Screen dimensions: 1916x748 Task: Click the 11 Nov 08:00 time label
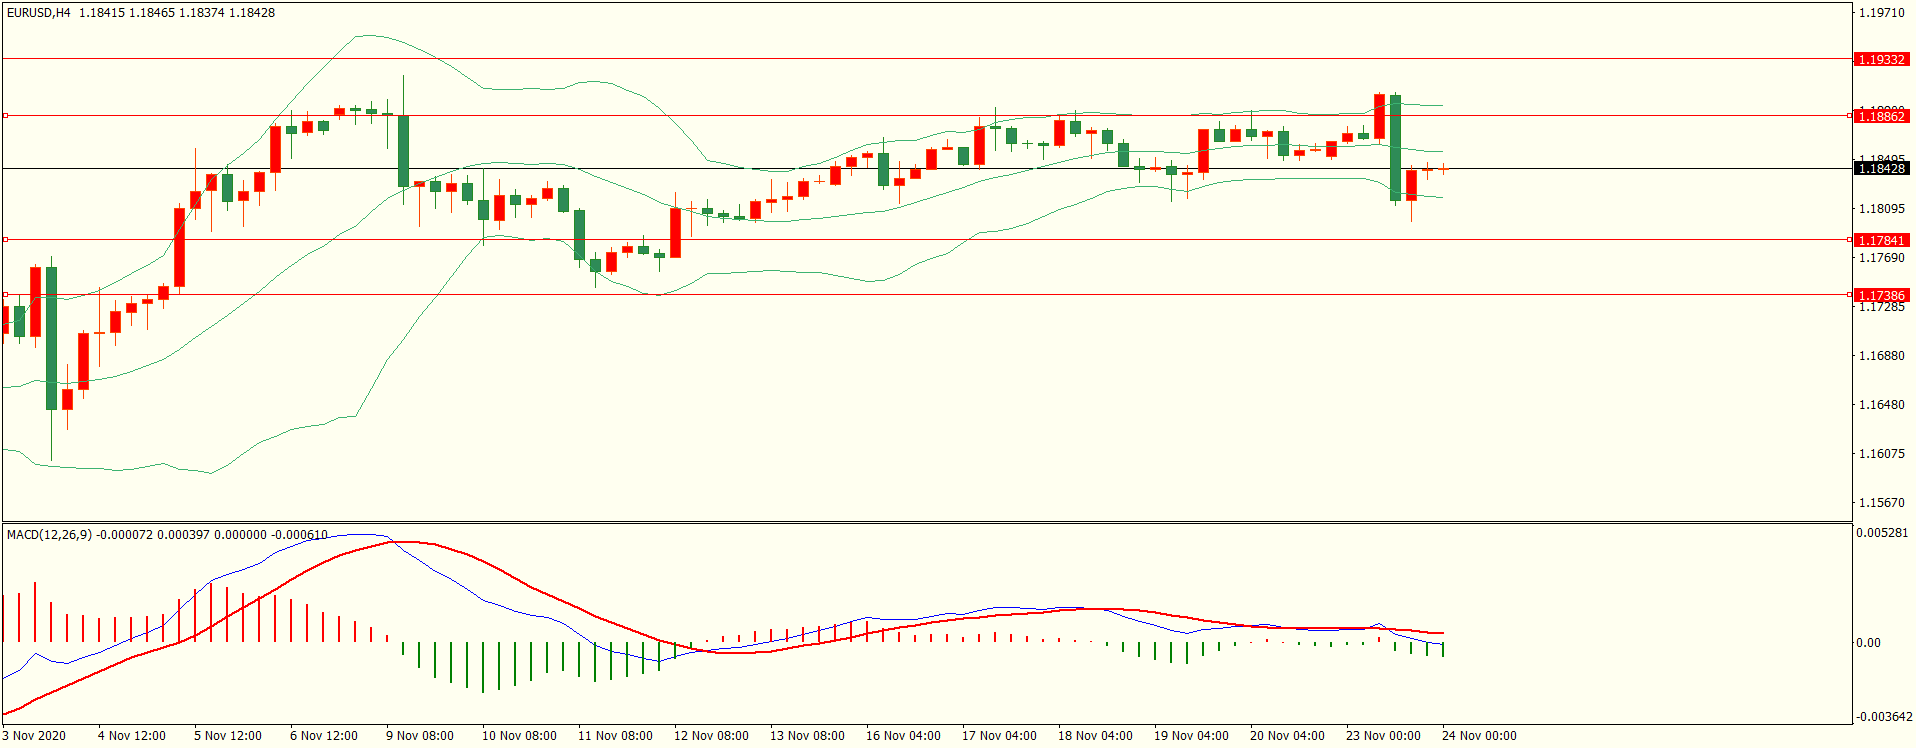615,736
